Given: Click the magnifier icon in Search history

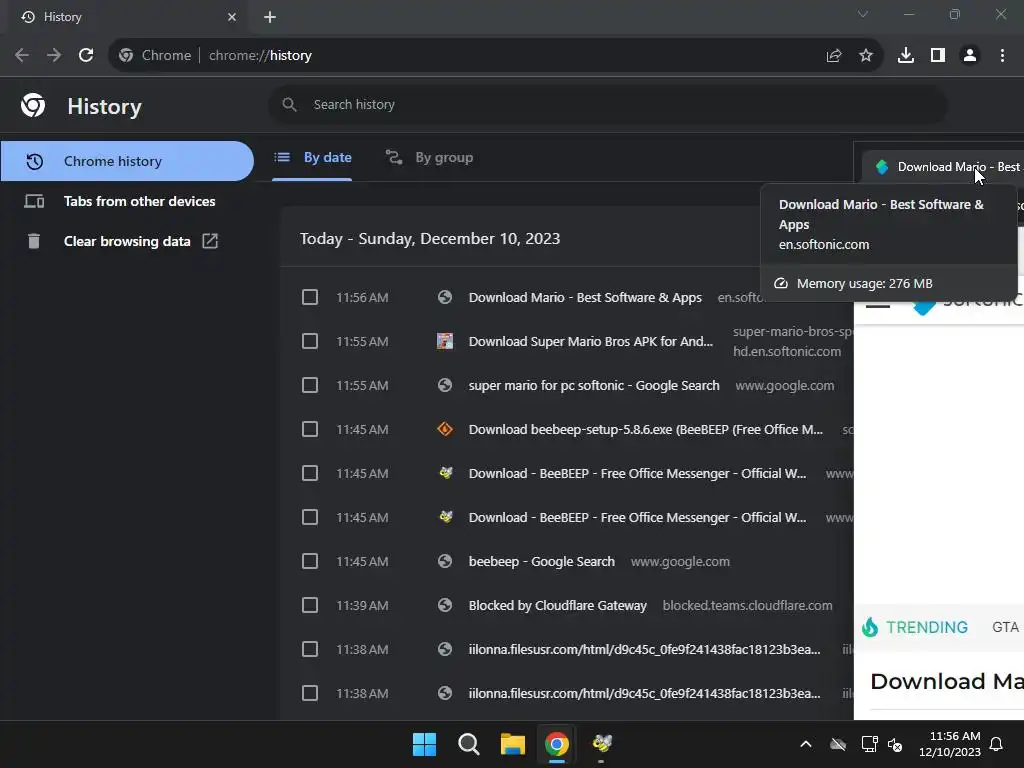Looking at the screenshot, I should [289, 104].
